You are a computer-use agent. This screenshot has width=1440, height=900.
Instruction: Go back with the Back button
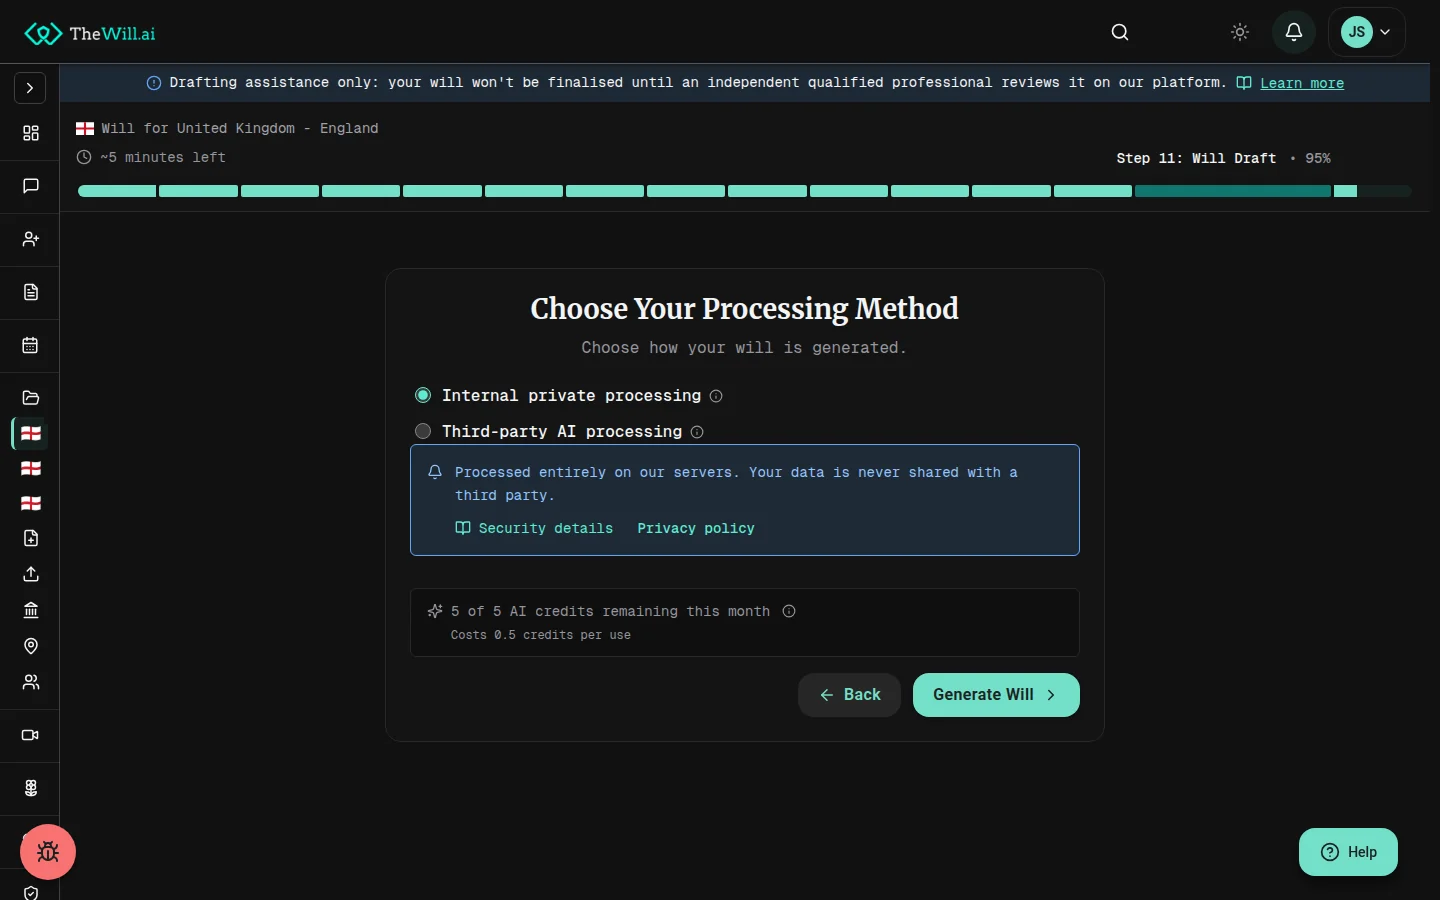pos(849,695)
